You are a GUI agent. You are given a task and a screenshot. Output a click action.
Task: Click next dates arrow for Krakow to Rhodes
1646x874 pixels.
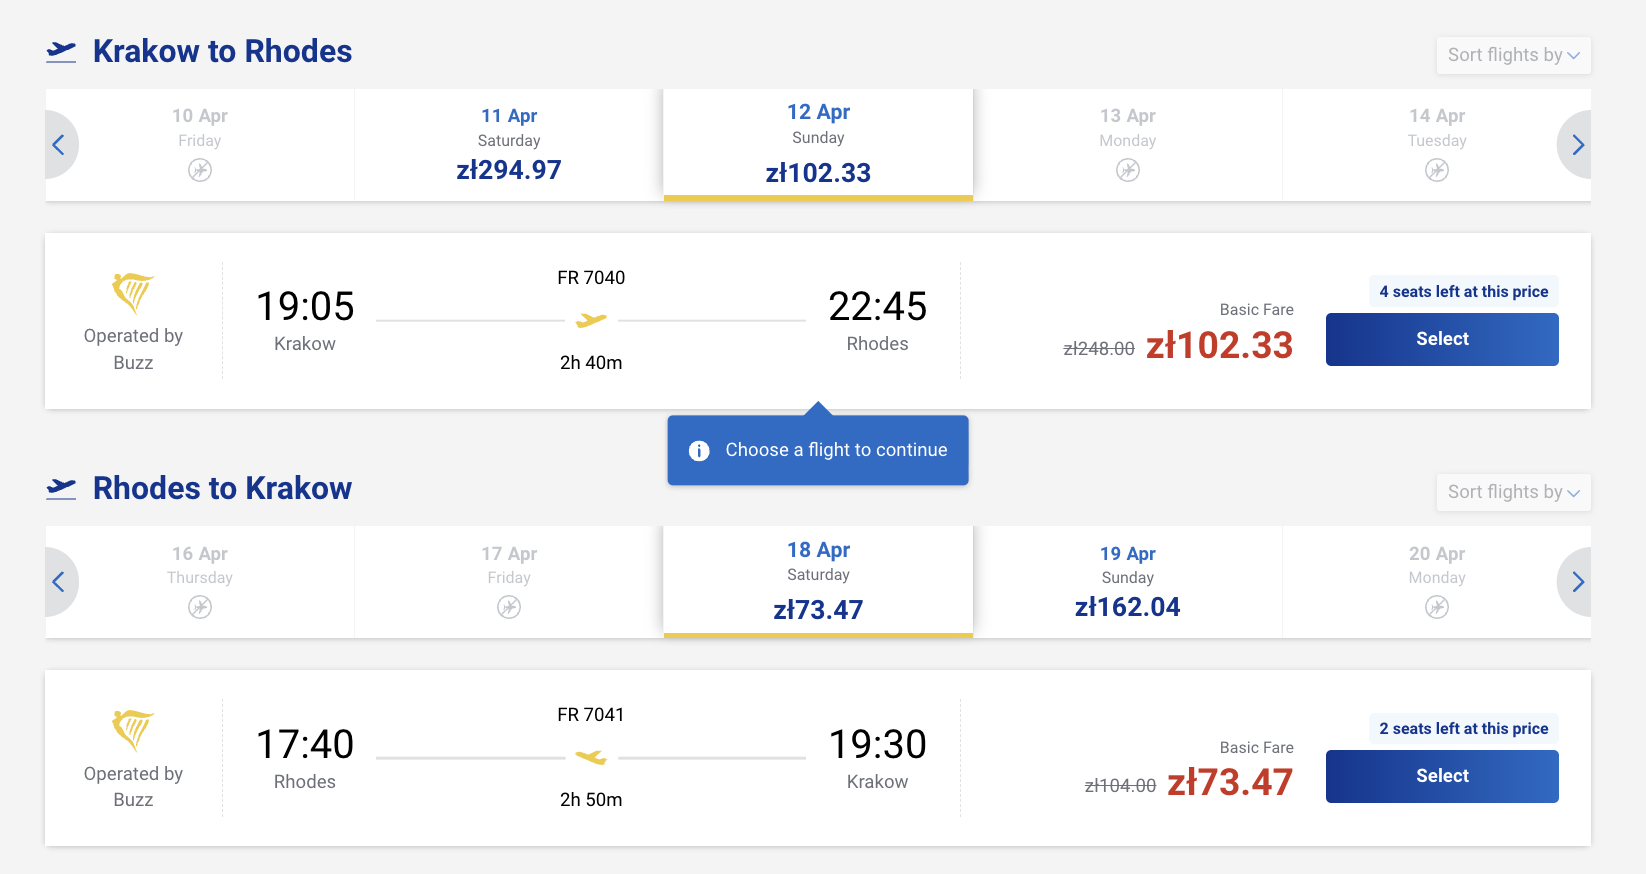[x=1577, y=145]
